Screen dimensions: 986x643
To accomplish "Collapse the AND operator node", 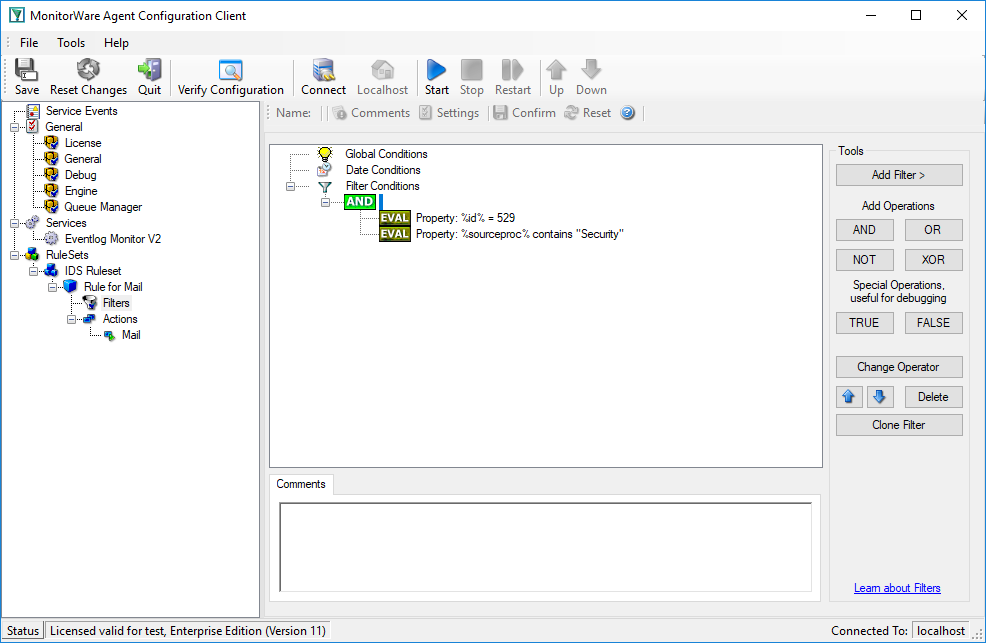I will 325,202.
